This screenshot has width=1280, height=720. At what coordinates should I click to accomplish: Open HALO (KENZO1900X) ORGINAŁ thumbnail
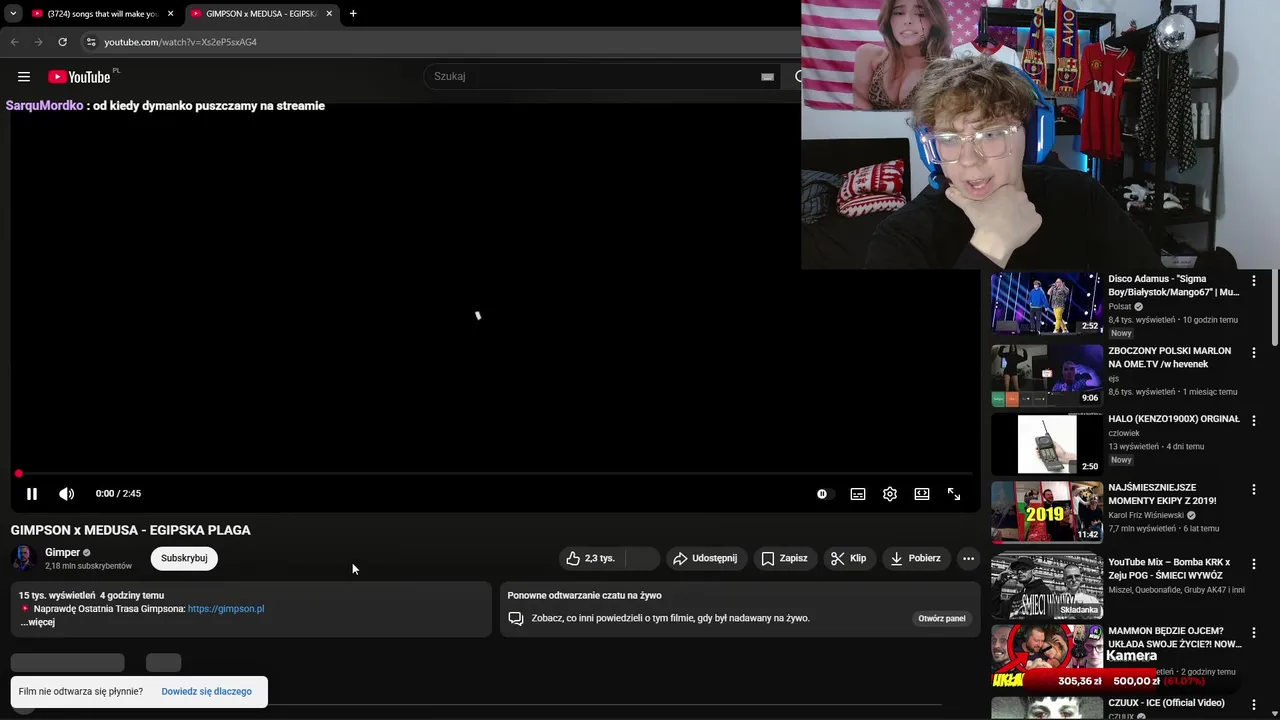click(x=1047, y=444)
